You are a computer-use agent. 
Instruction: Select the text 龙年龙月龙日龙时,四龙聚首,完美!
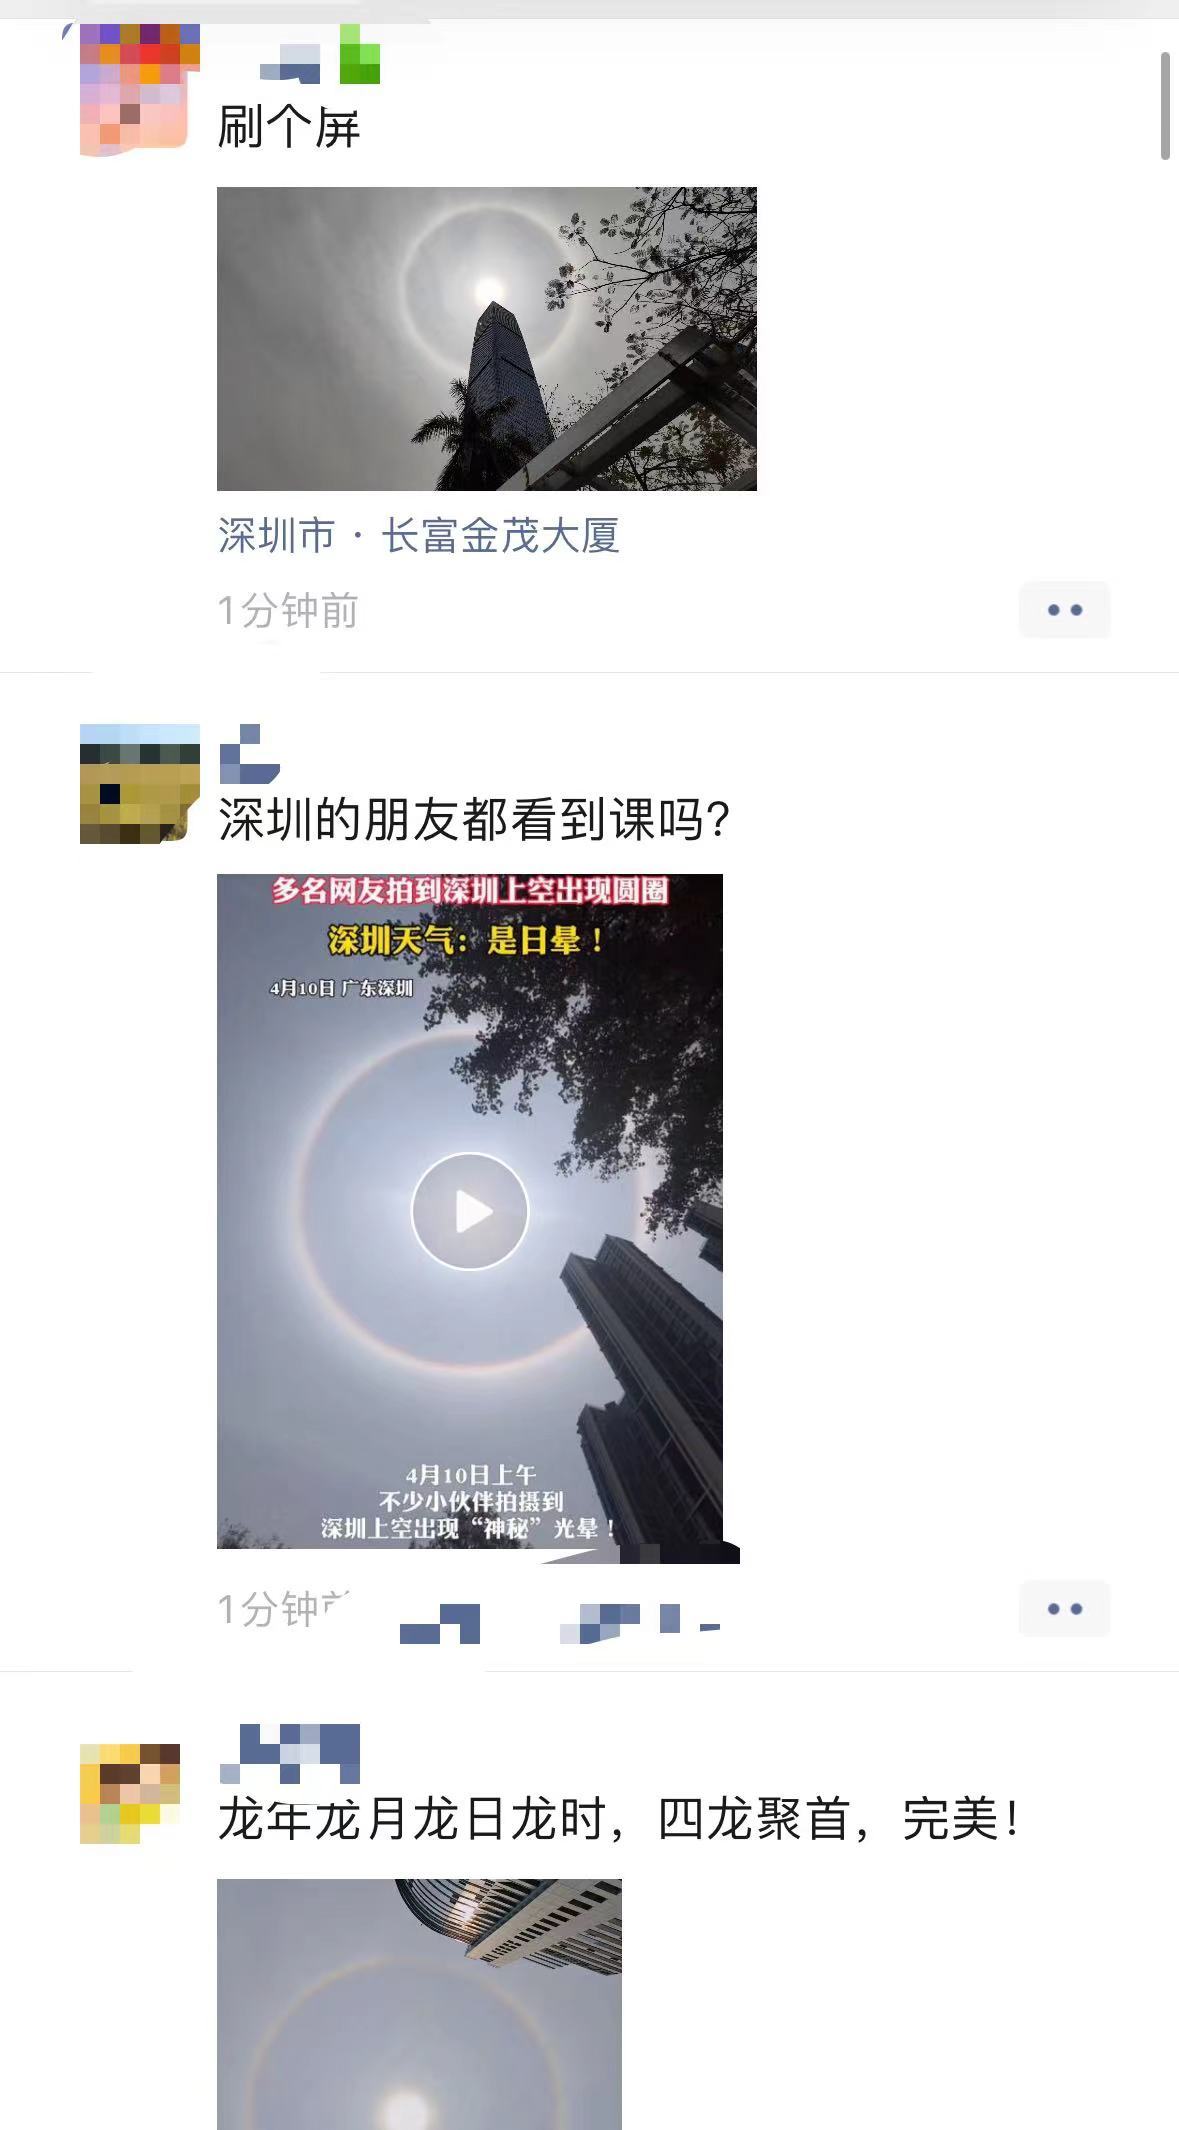(619, 1819)
